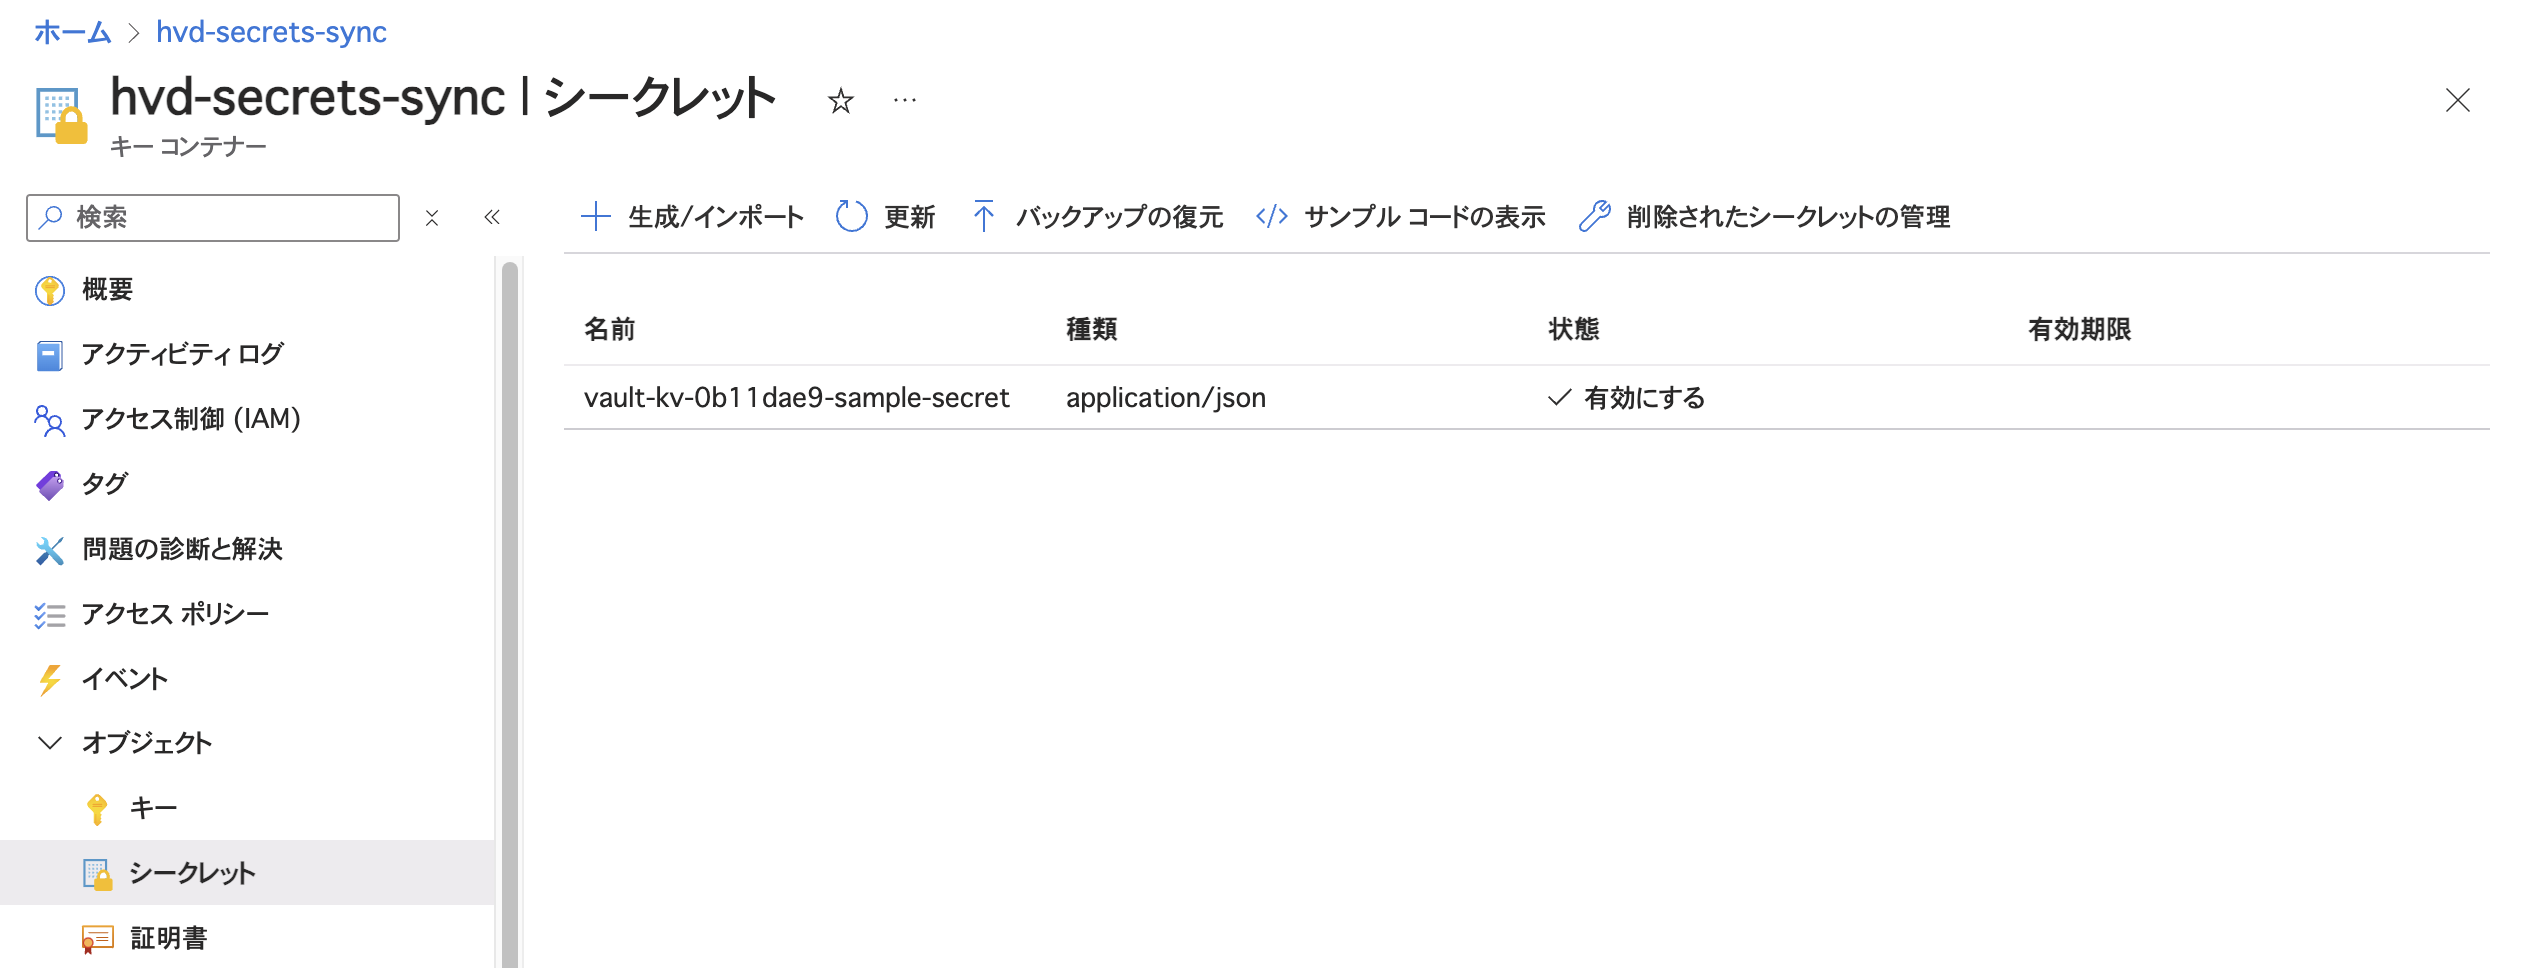Viewport: 2524px width, 968px height.
Task: Click the ホーム breadcrumb link
Action: click(72, 32)
